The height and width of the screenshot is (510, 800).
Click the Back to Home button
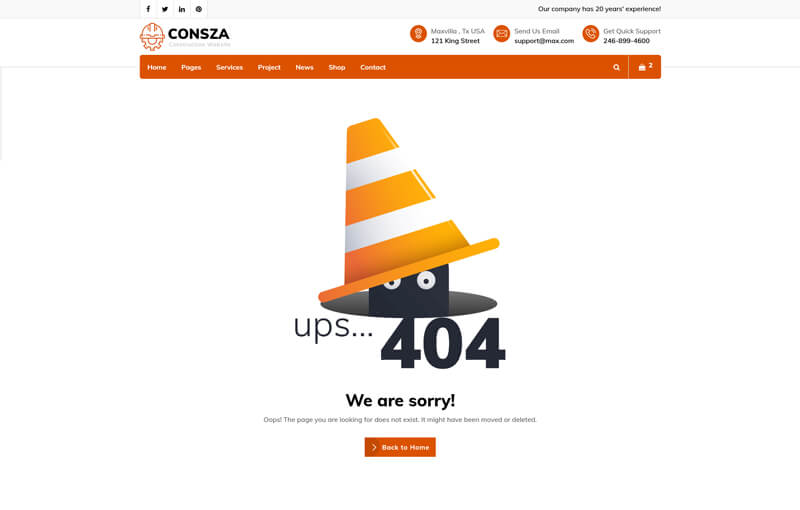tap(400, 447)
